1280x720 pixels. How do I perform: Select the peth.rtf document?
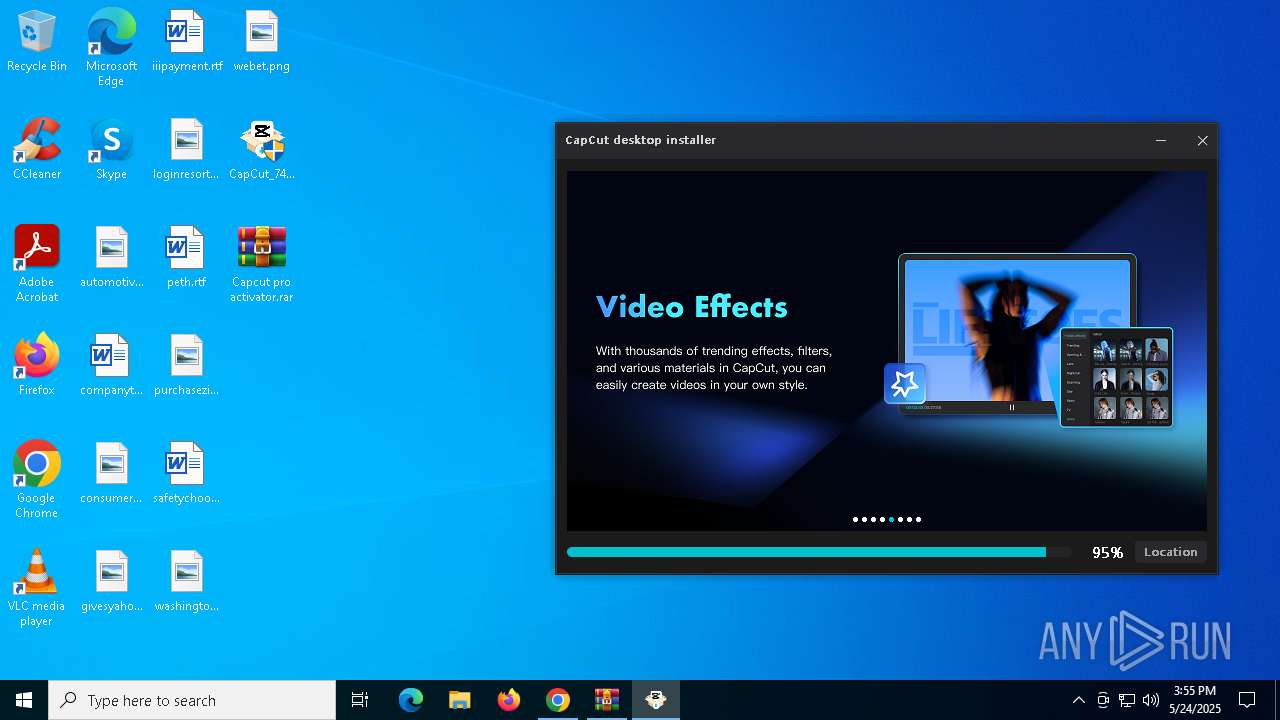pos(187,257)
